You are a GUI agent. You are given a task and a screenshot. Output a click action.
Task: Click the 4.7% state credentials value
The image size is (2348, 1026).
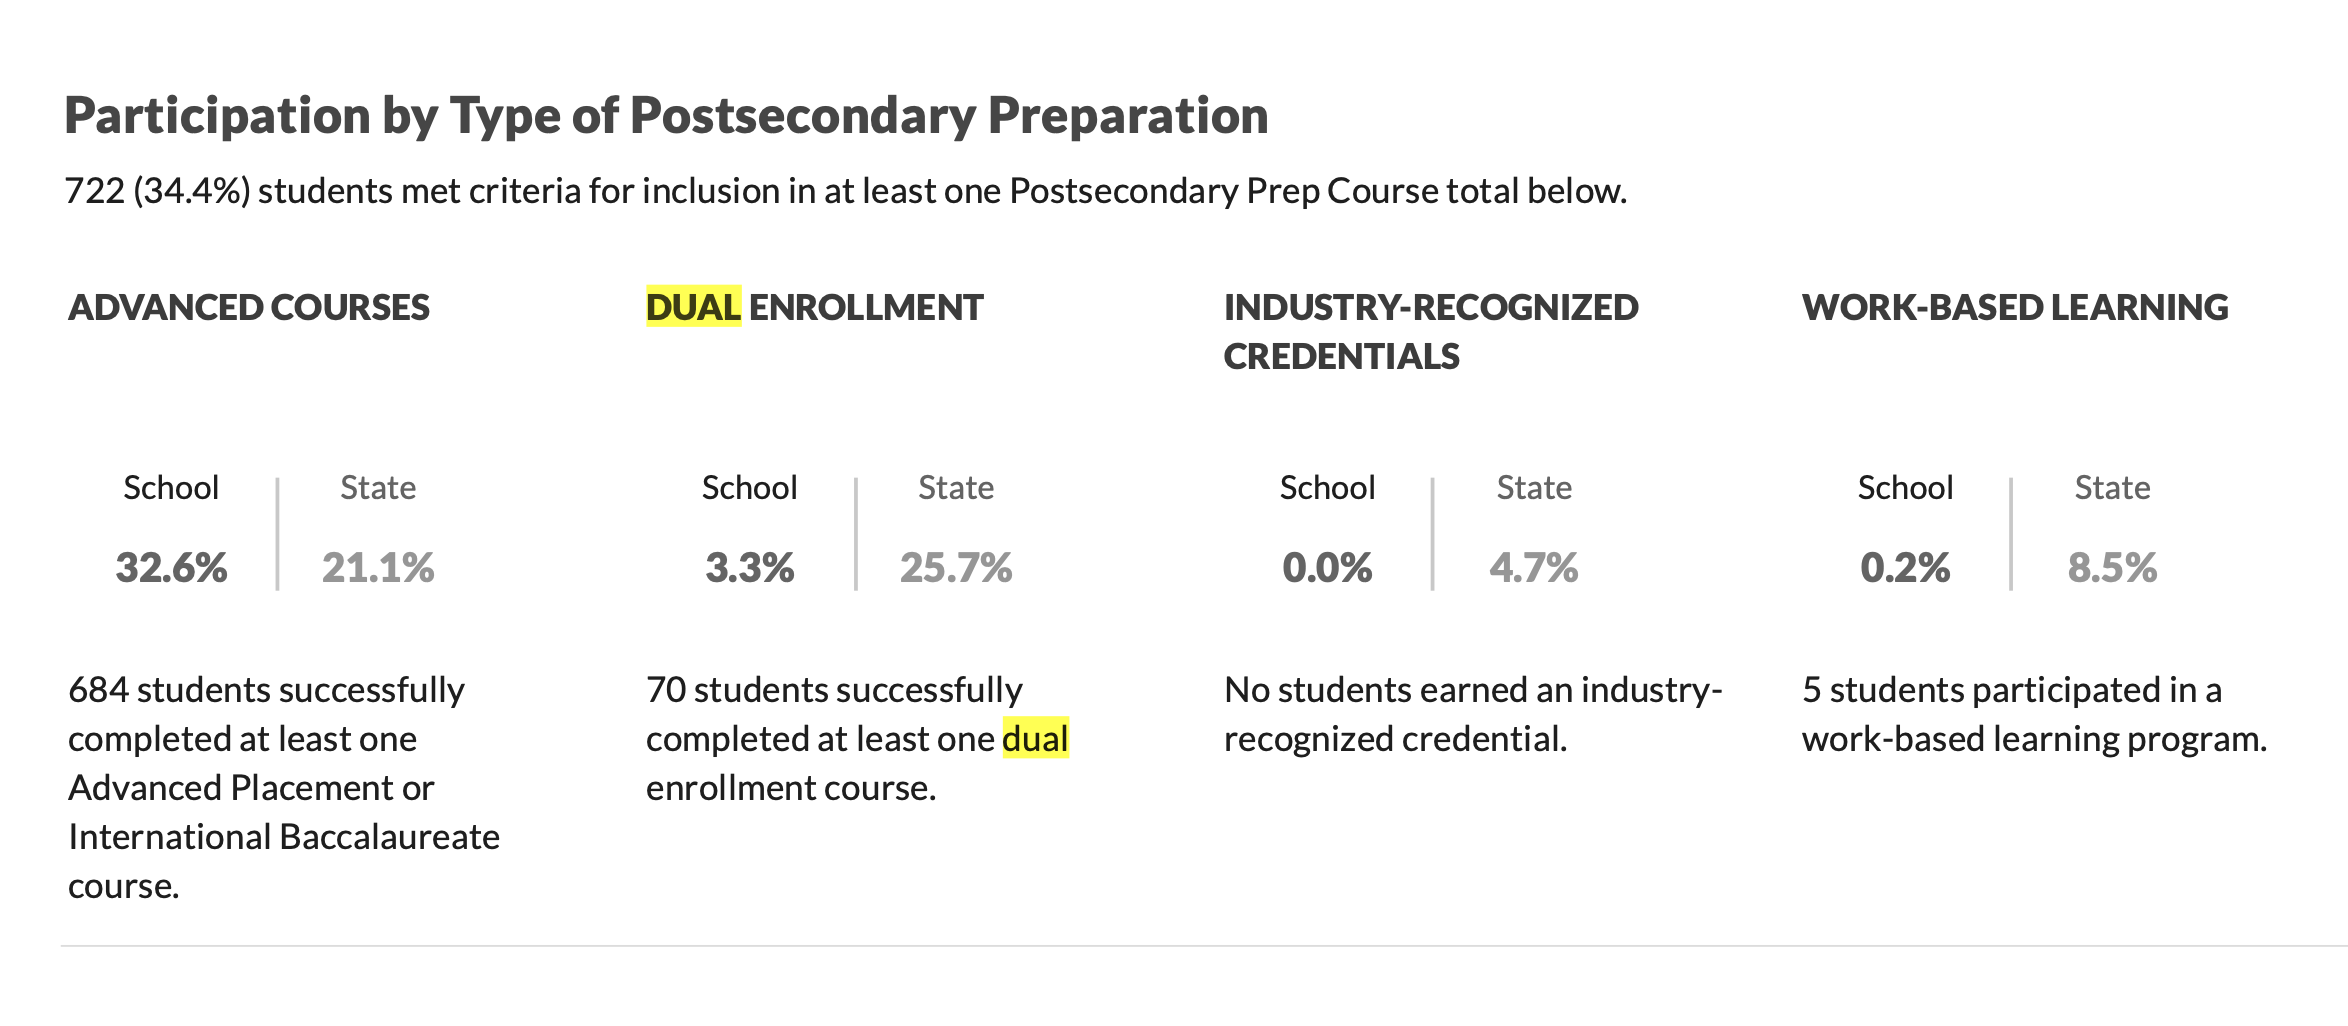point(1534,568)
